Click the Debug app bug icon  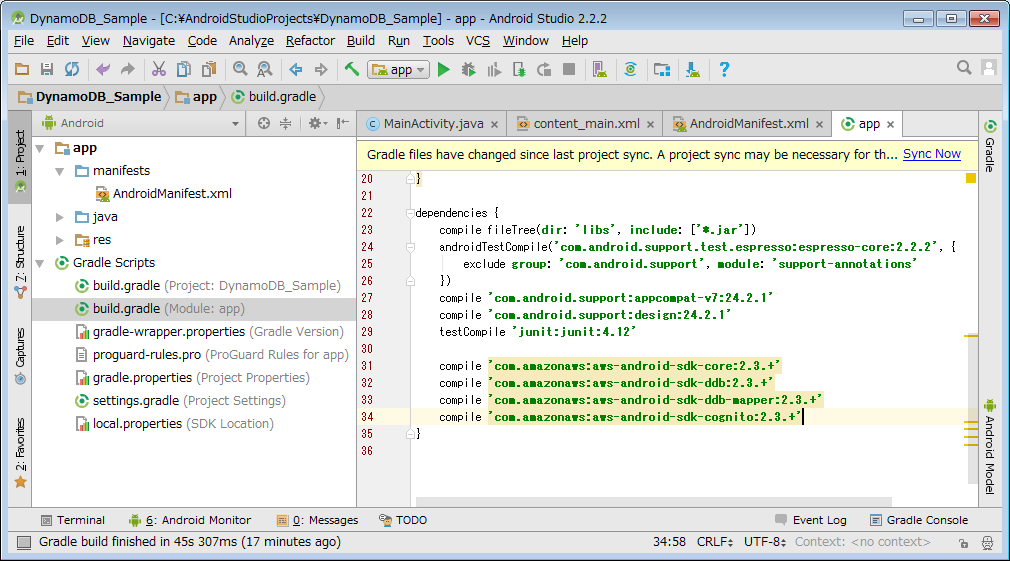[468, 69]
